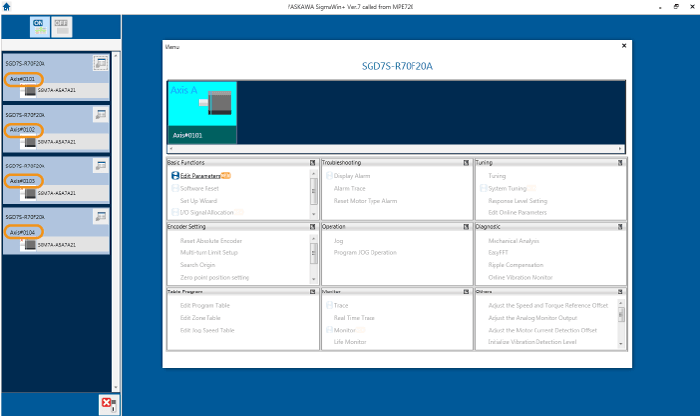The height and width of the screenshot is (417, 700).
Task: Select Axis#0102 in the drive list
Action: point(22,130)
